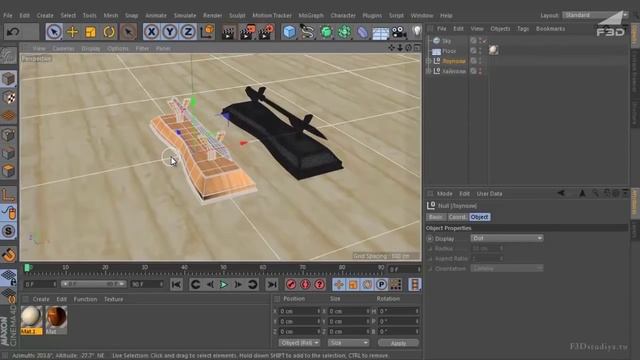Open the Floor environment icon
The height and width of the screenshot is (360, 640).
click(x=380, y=32)
